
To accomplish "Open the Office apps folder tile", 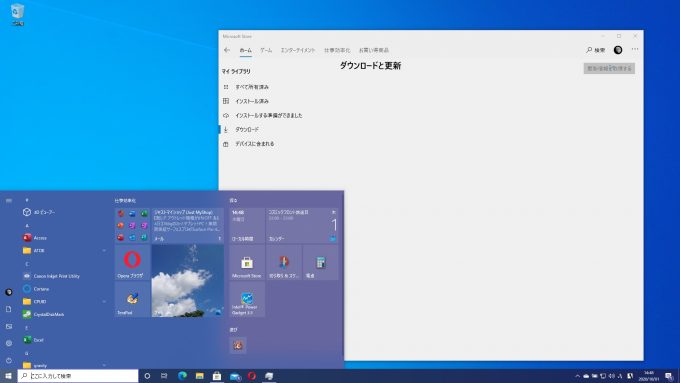I will [132, 225].
